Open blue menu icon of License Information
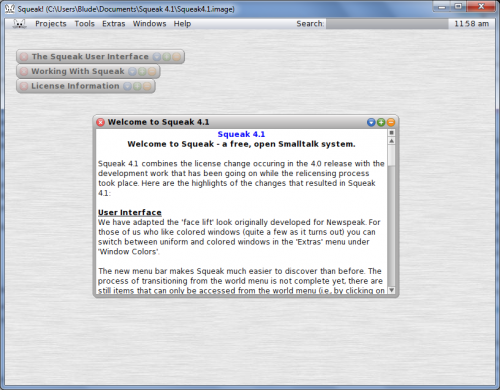This screenshot has height=390, width=500. tap(127, 86)
